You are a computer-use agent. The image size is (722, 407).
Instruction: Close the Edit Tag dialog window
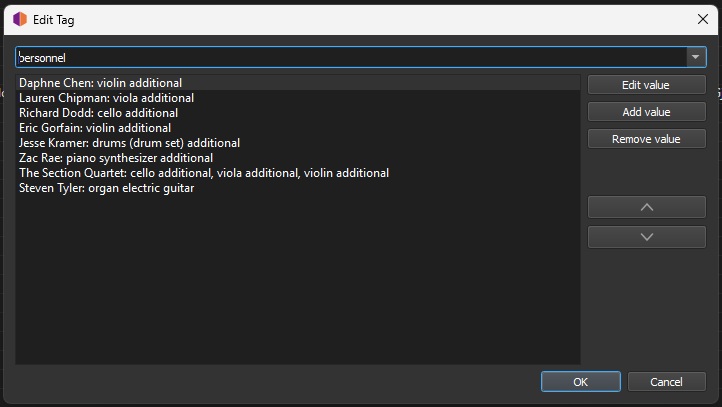pos(702,19)
